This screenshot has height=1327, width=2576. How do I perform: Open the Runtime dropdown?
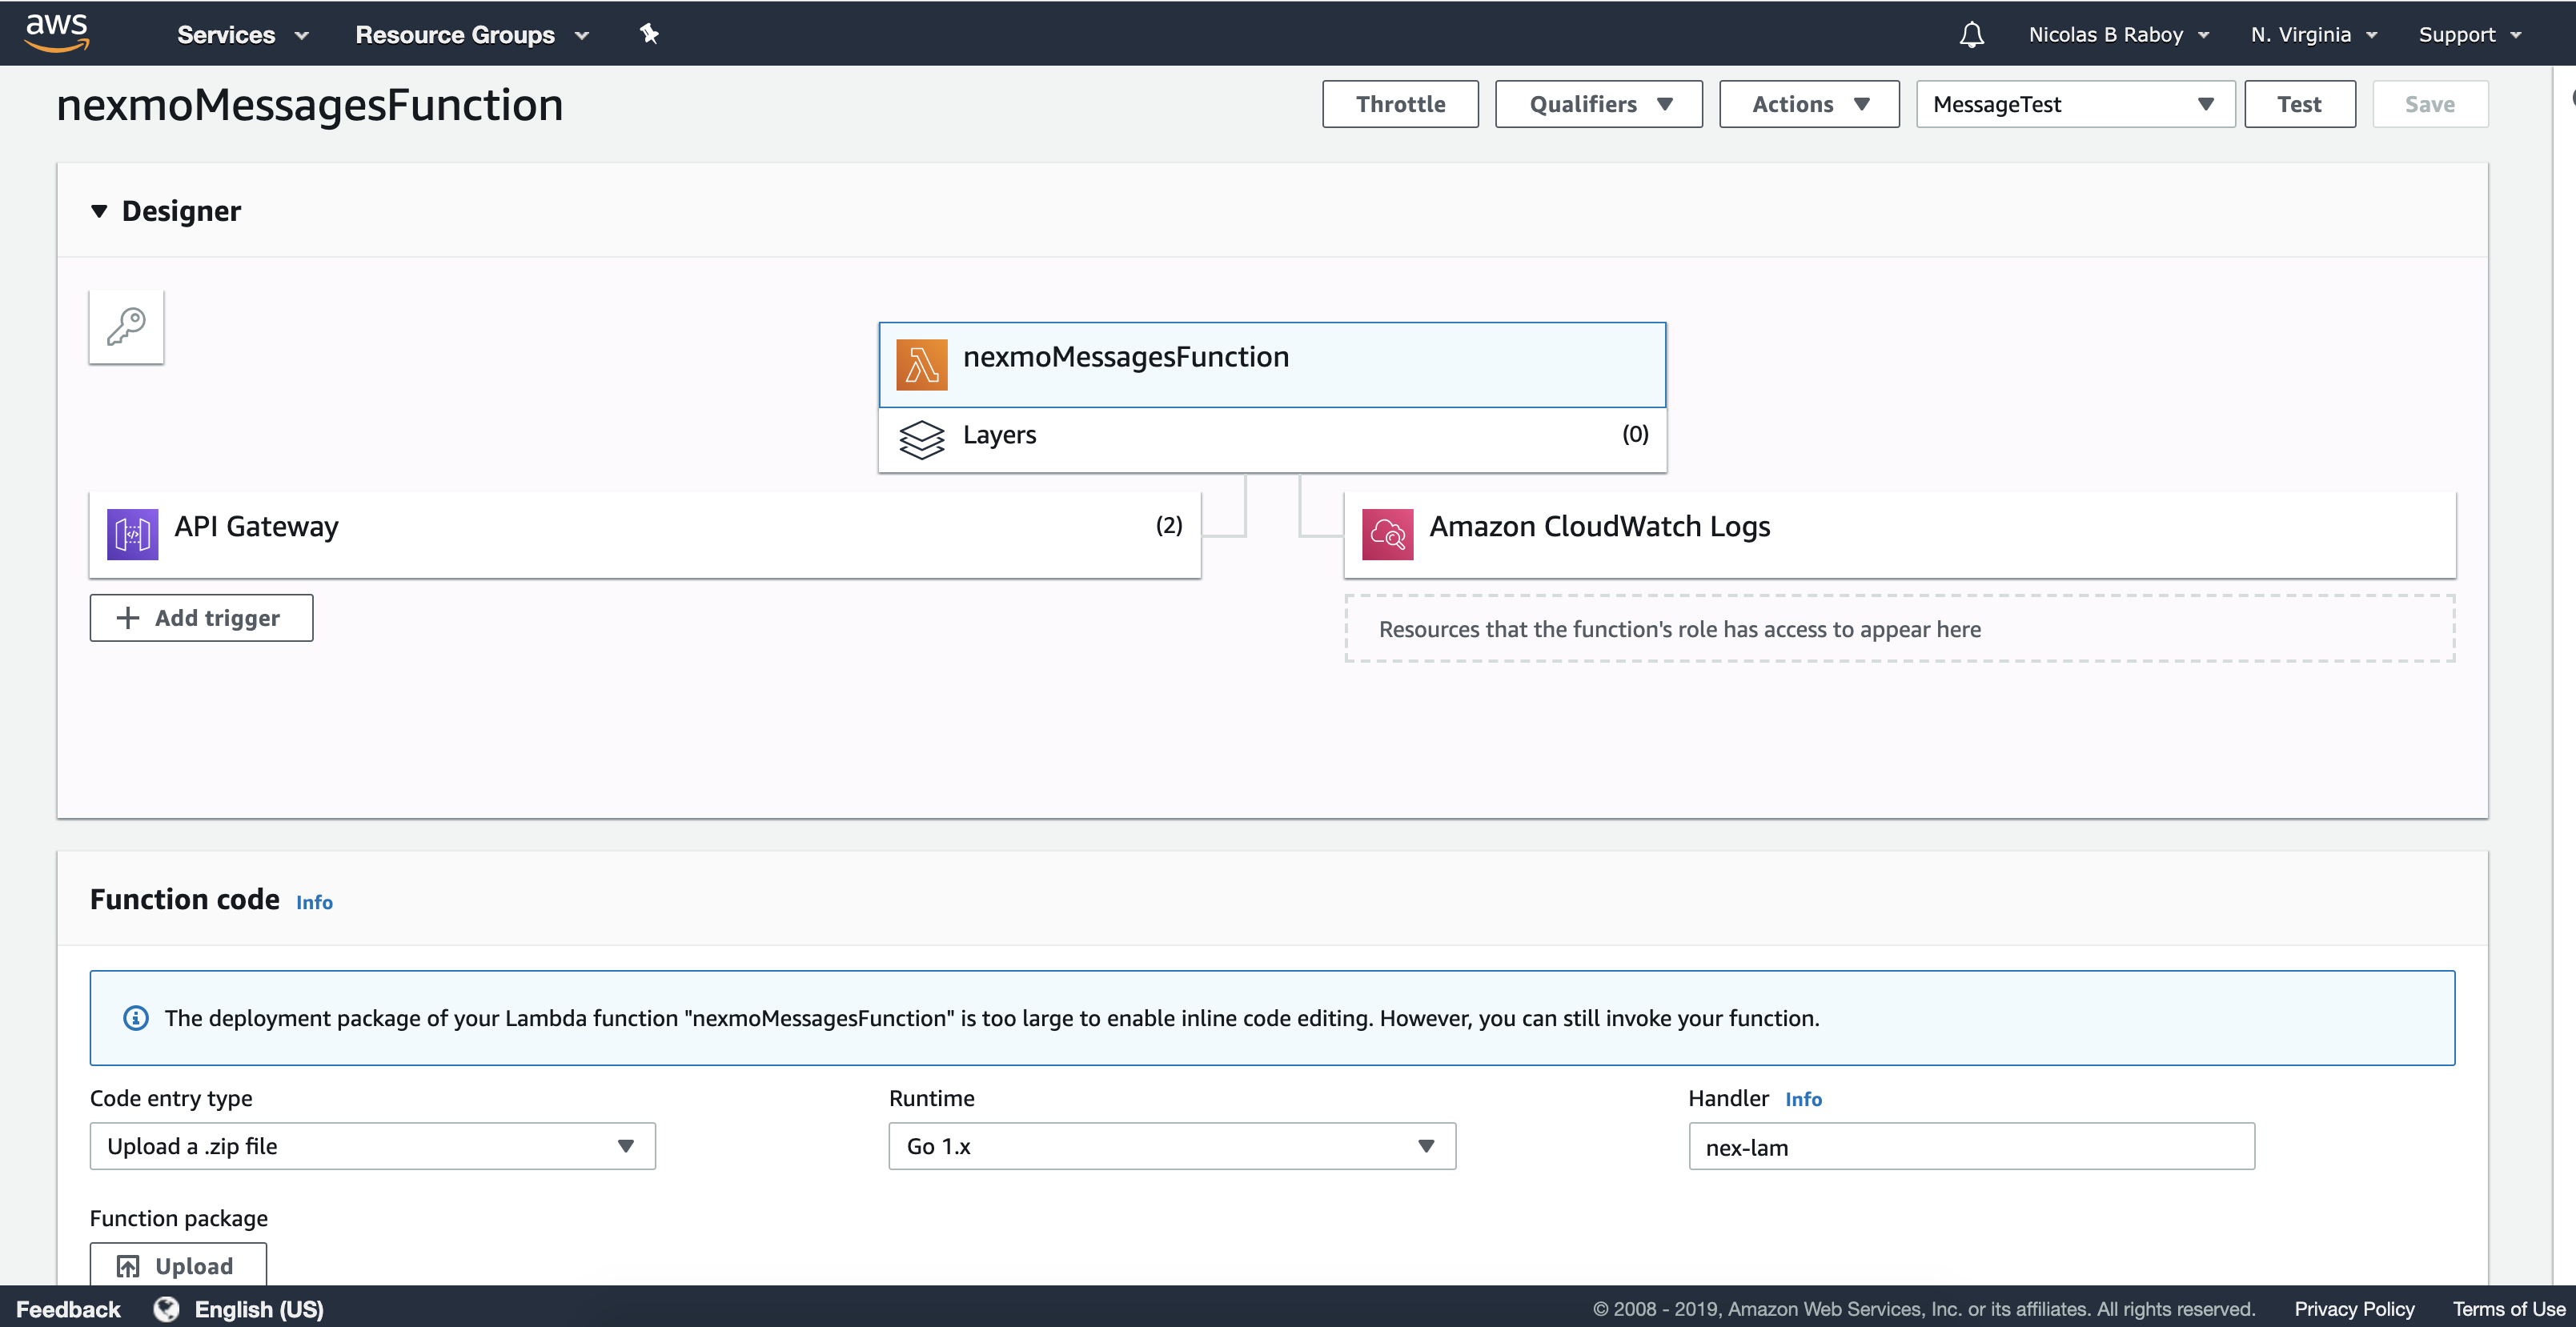click(x=1172, y=1146)
